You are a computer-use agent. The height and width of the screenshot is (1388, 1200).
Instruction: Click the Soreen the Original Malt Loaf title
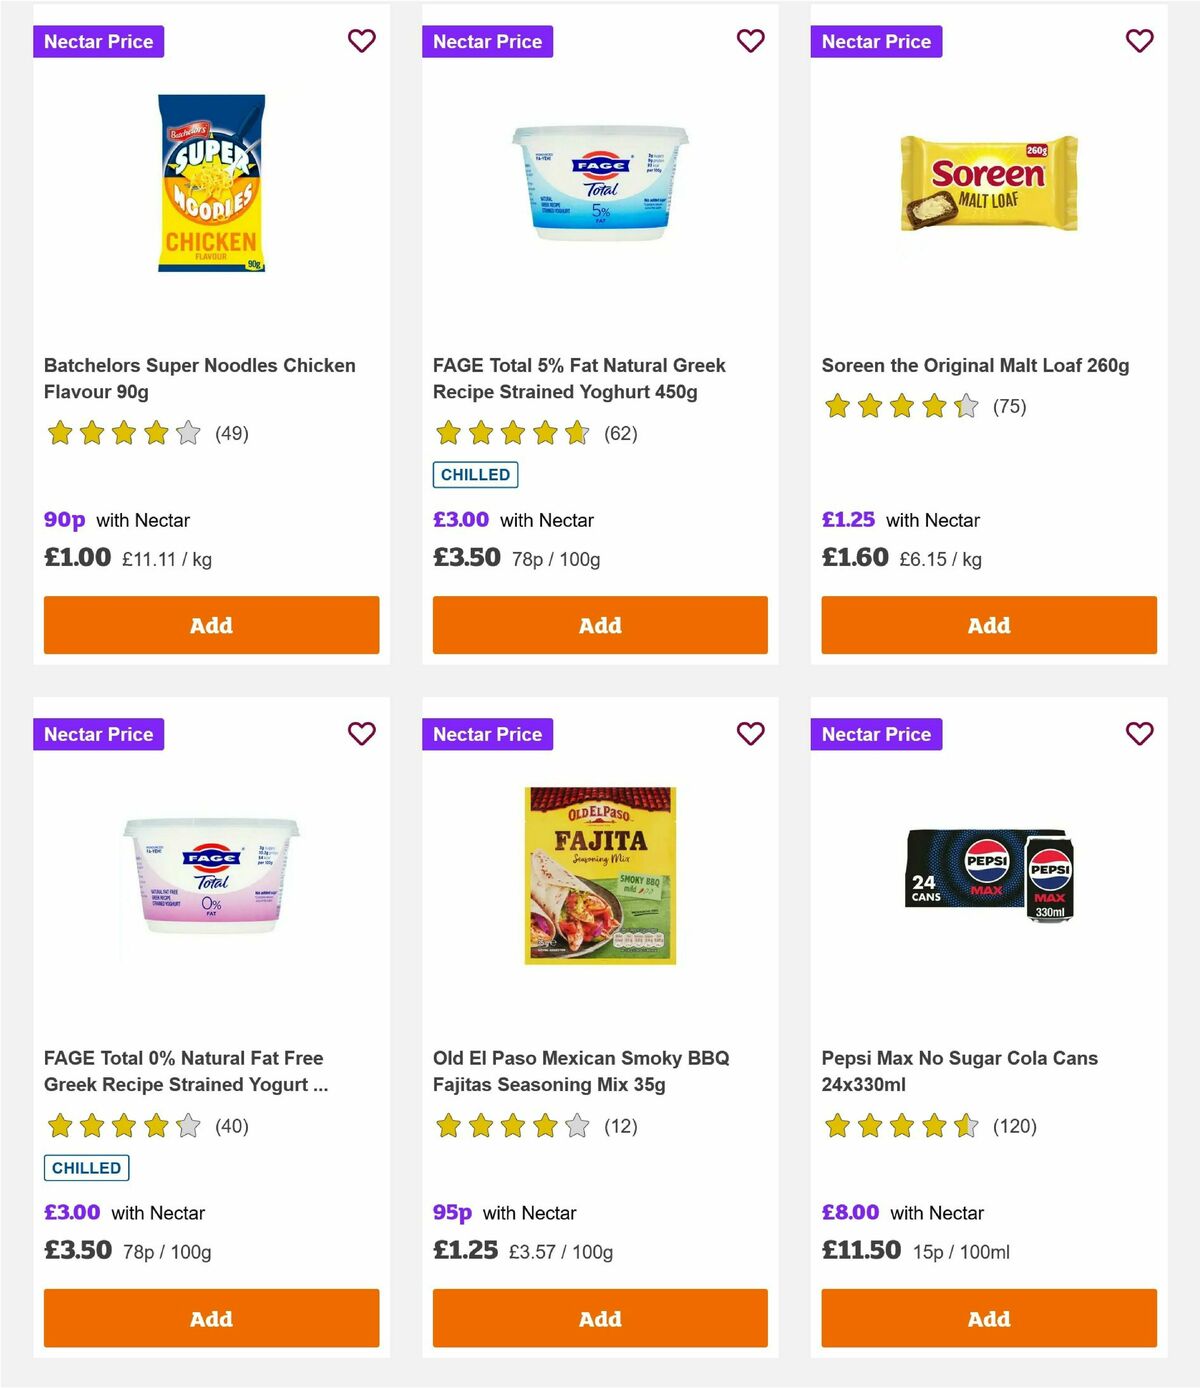point(975,365)
